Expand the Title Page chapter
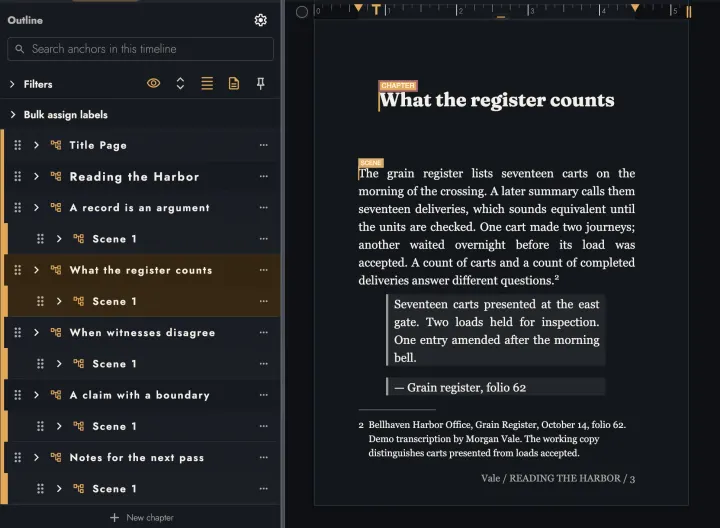 pyautogui.click(x=36, y=145)
